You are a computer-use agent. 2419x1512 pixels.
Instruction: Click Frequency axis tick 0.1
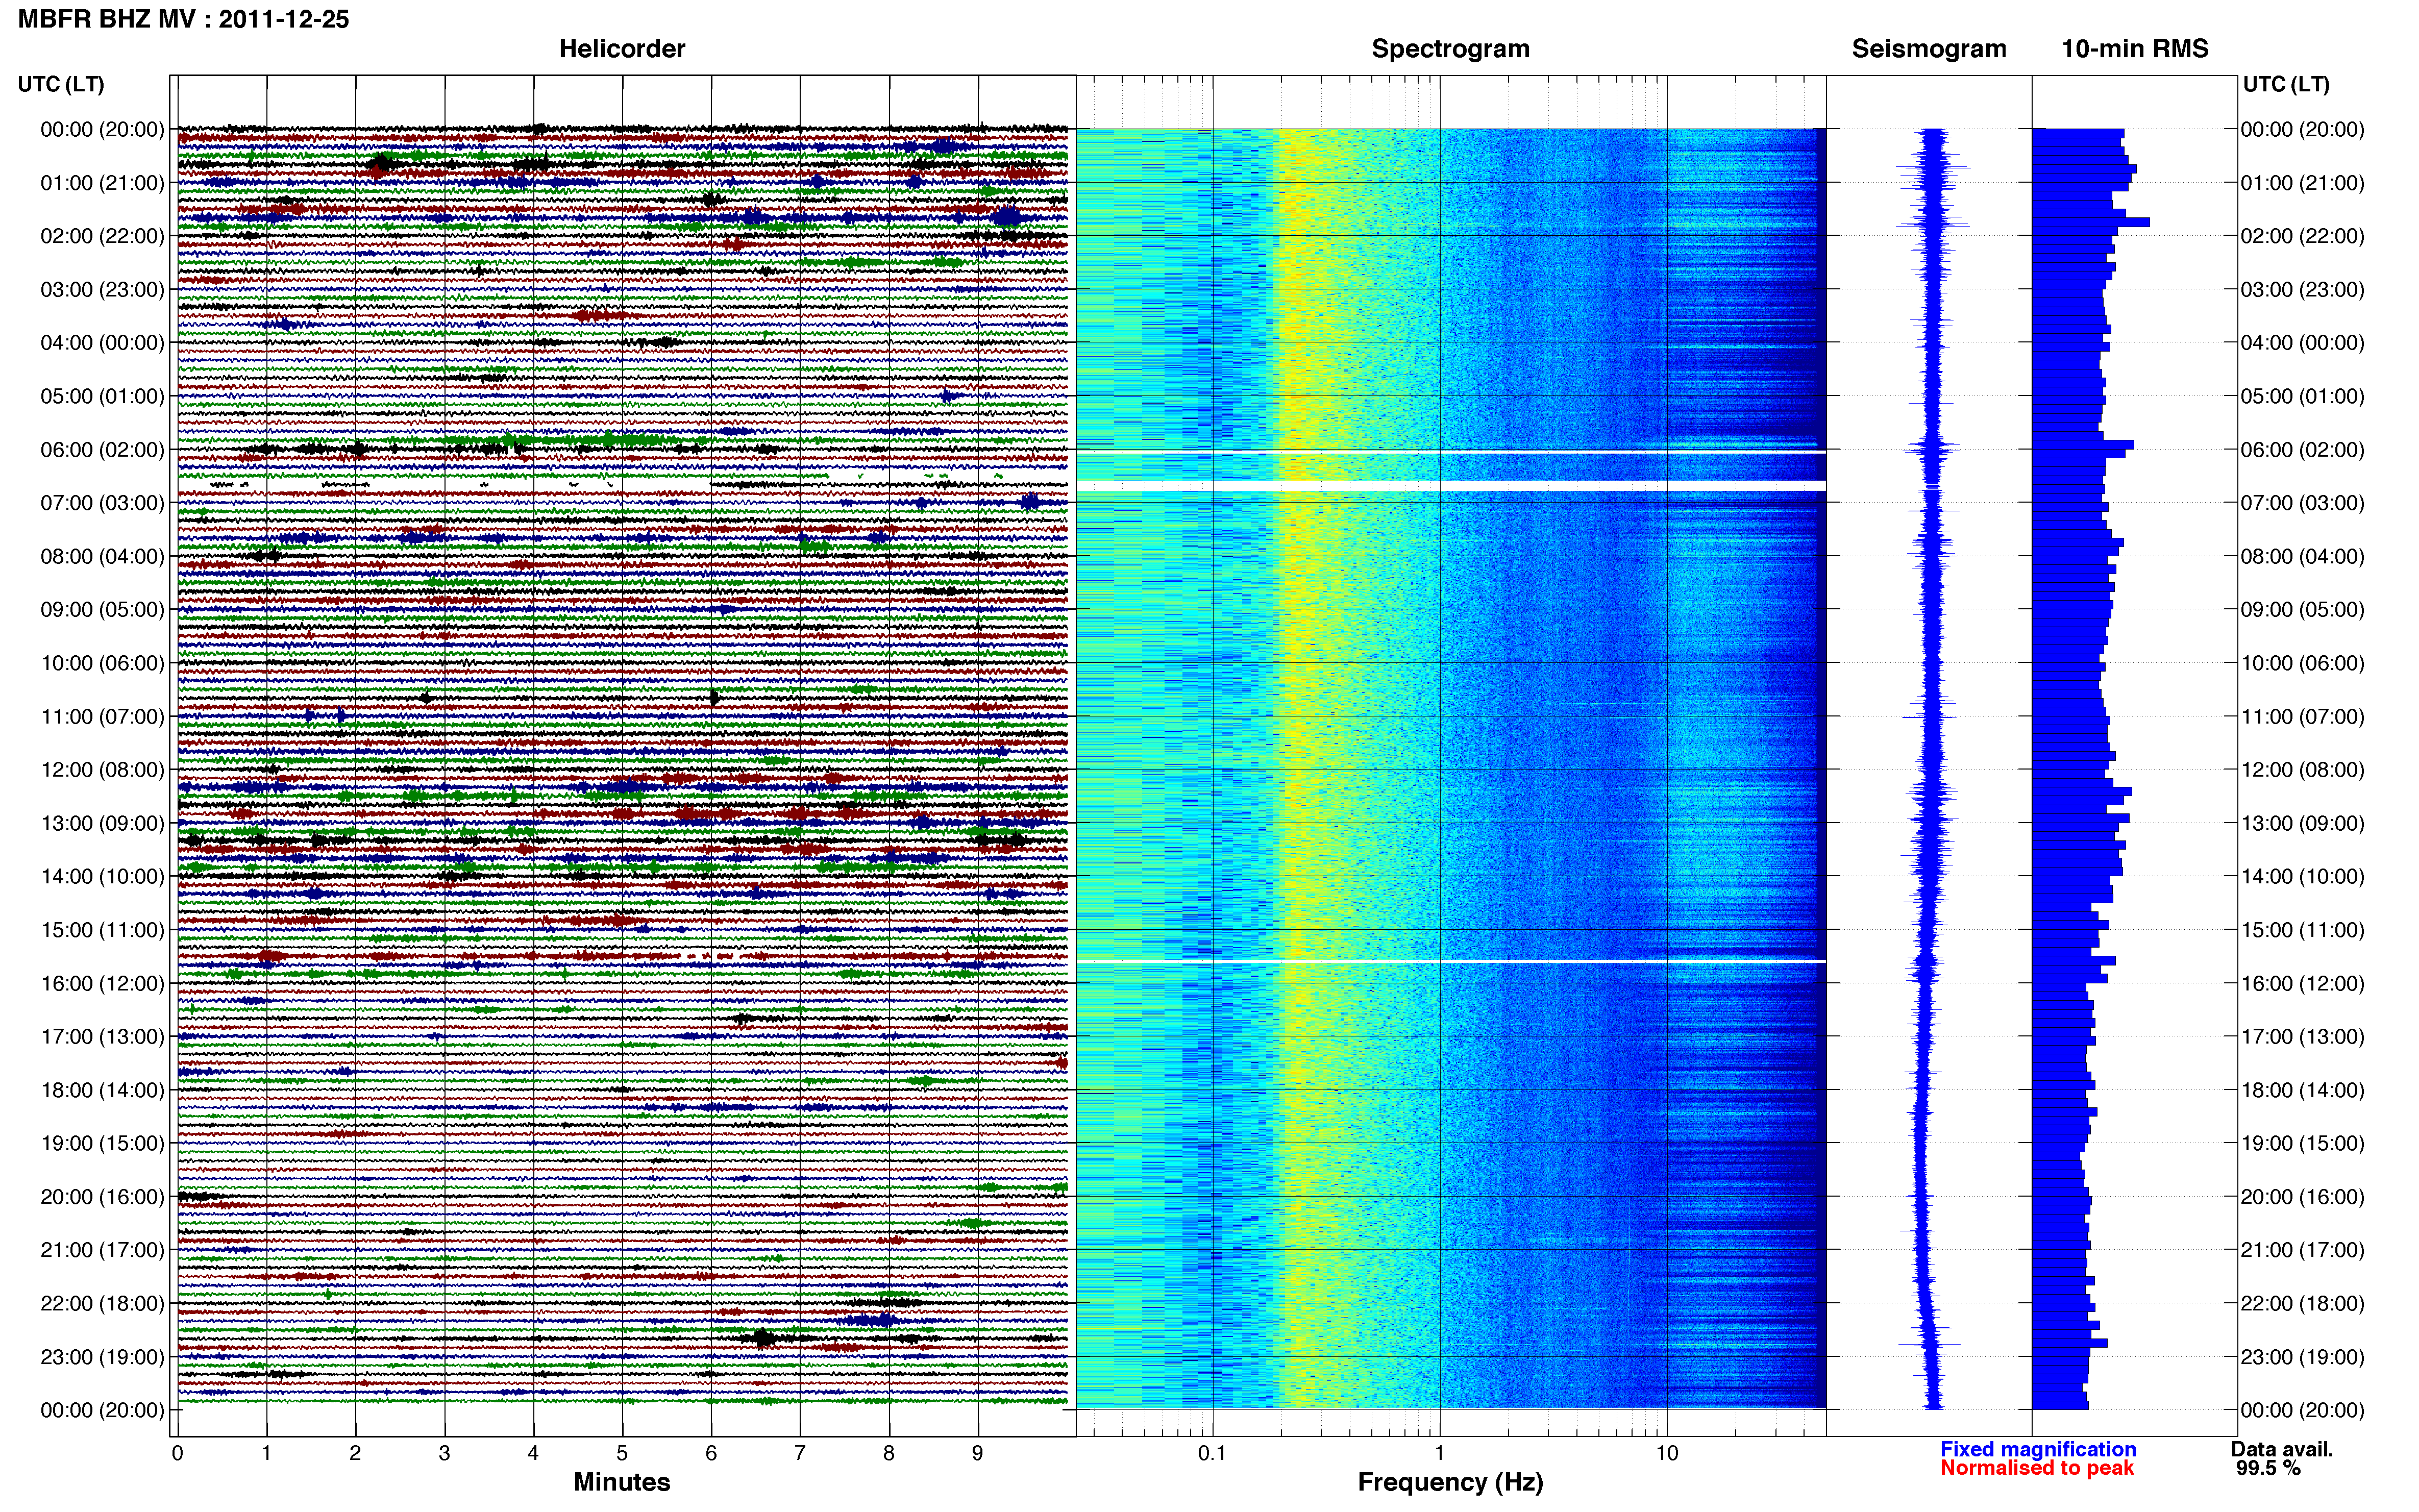1212,1454
